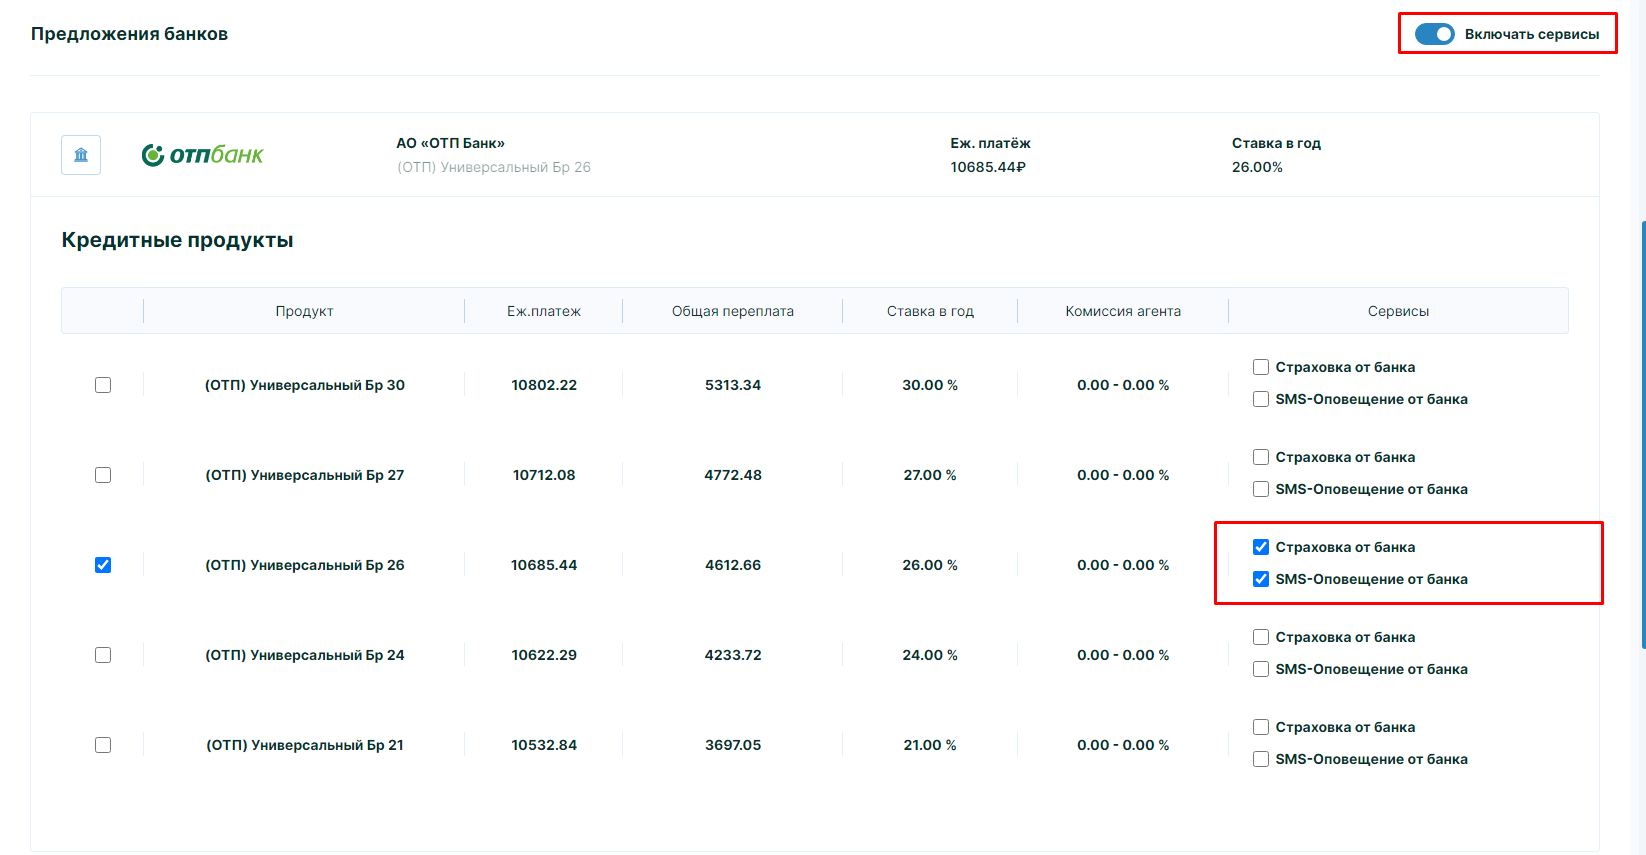Screen dimensions: 1646x855
Task: Click the Продукт column header
Action: tap(304, 311)
